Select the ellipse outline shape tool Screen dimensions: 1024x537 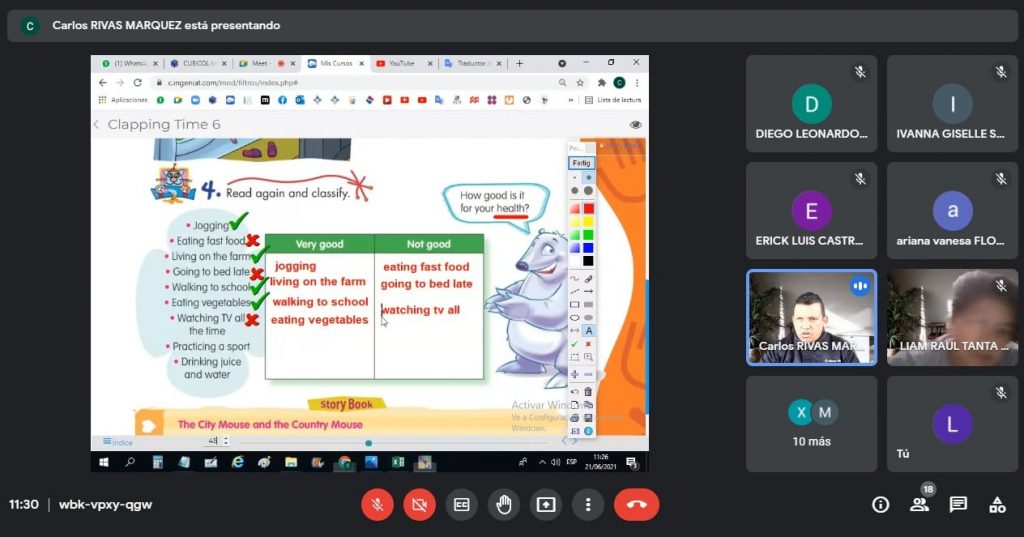pos(575,317)
